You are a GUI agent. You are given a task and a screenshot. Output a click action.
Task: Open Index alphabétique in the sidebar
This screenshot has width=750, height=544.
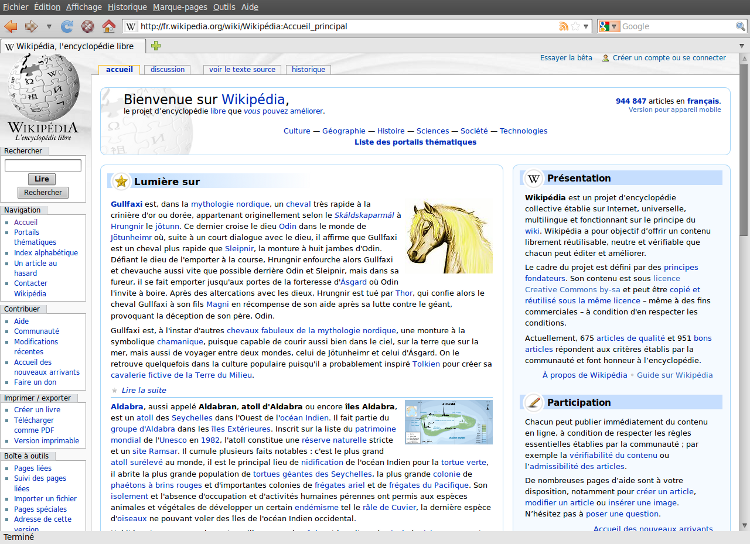(46, 253)
